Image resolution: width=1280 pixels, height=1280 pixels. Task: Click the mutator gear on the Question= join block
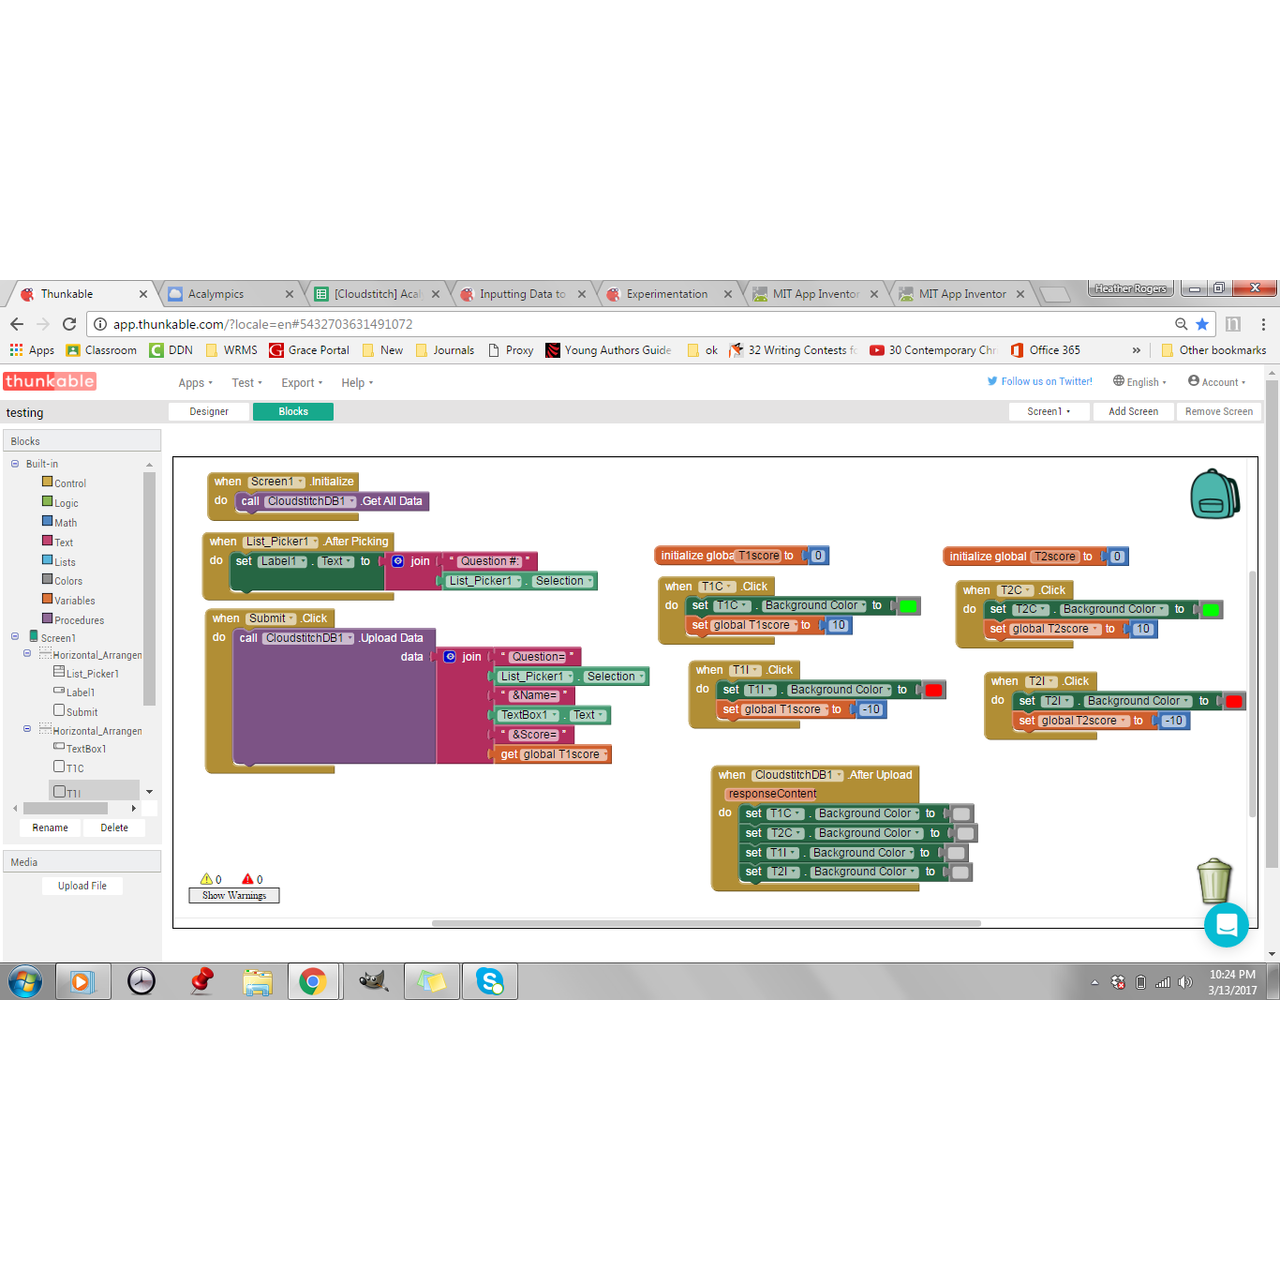(x=450, y=657)
